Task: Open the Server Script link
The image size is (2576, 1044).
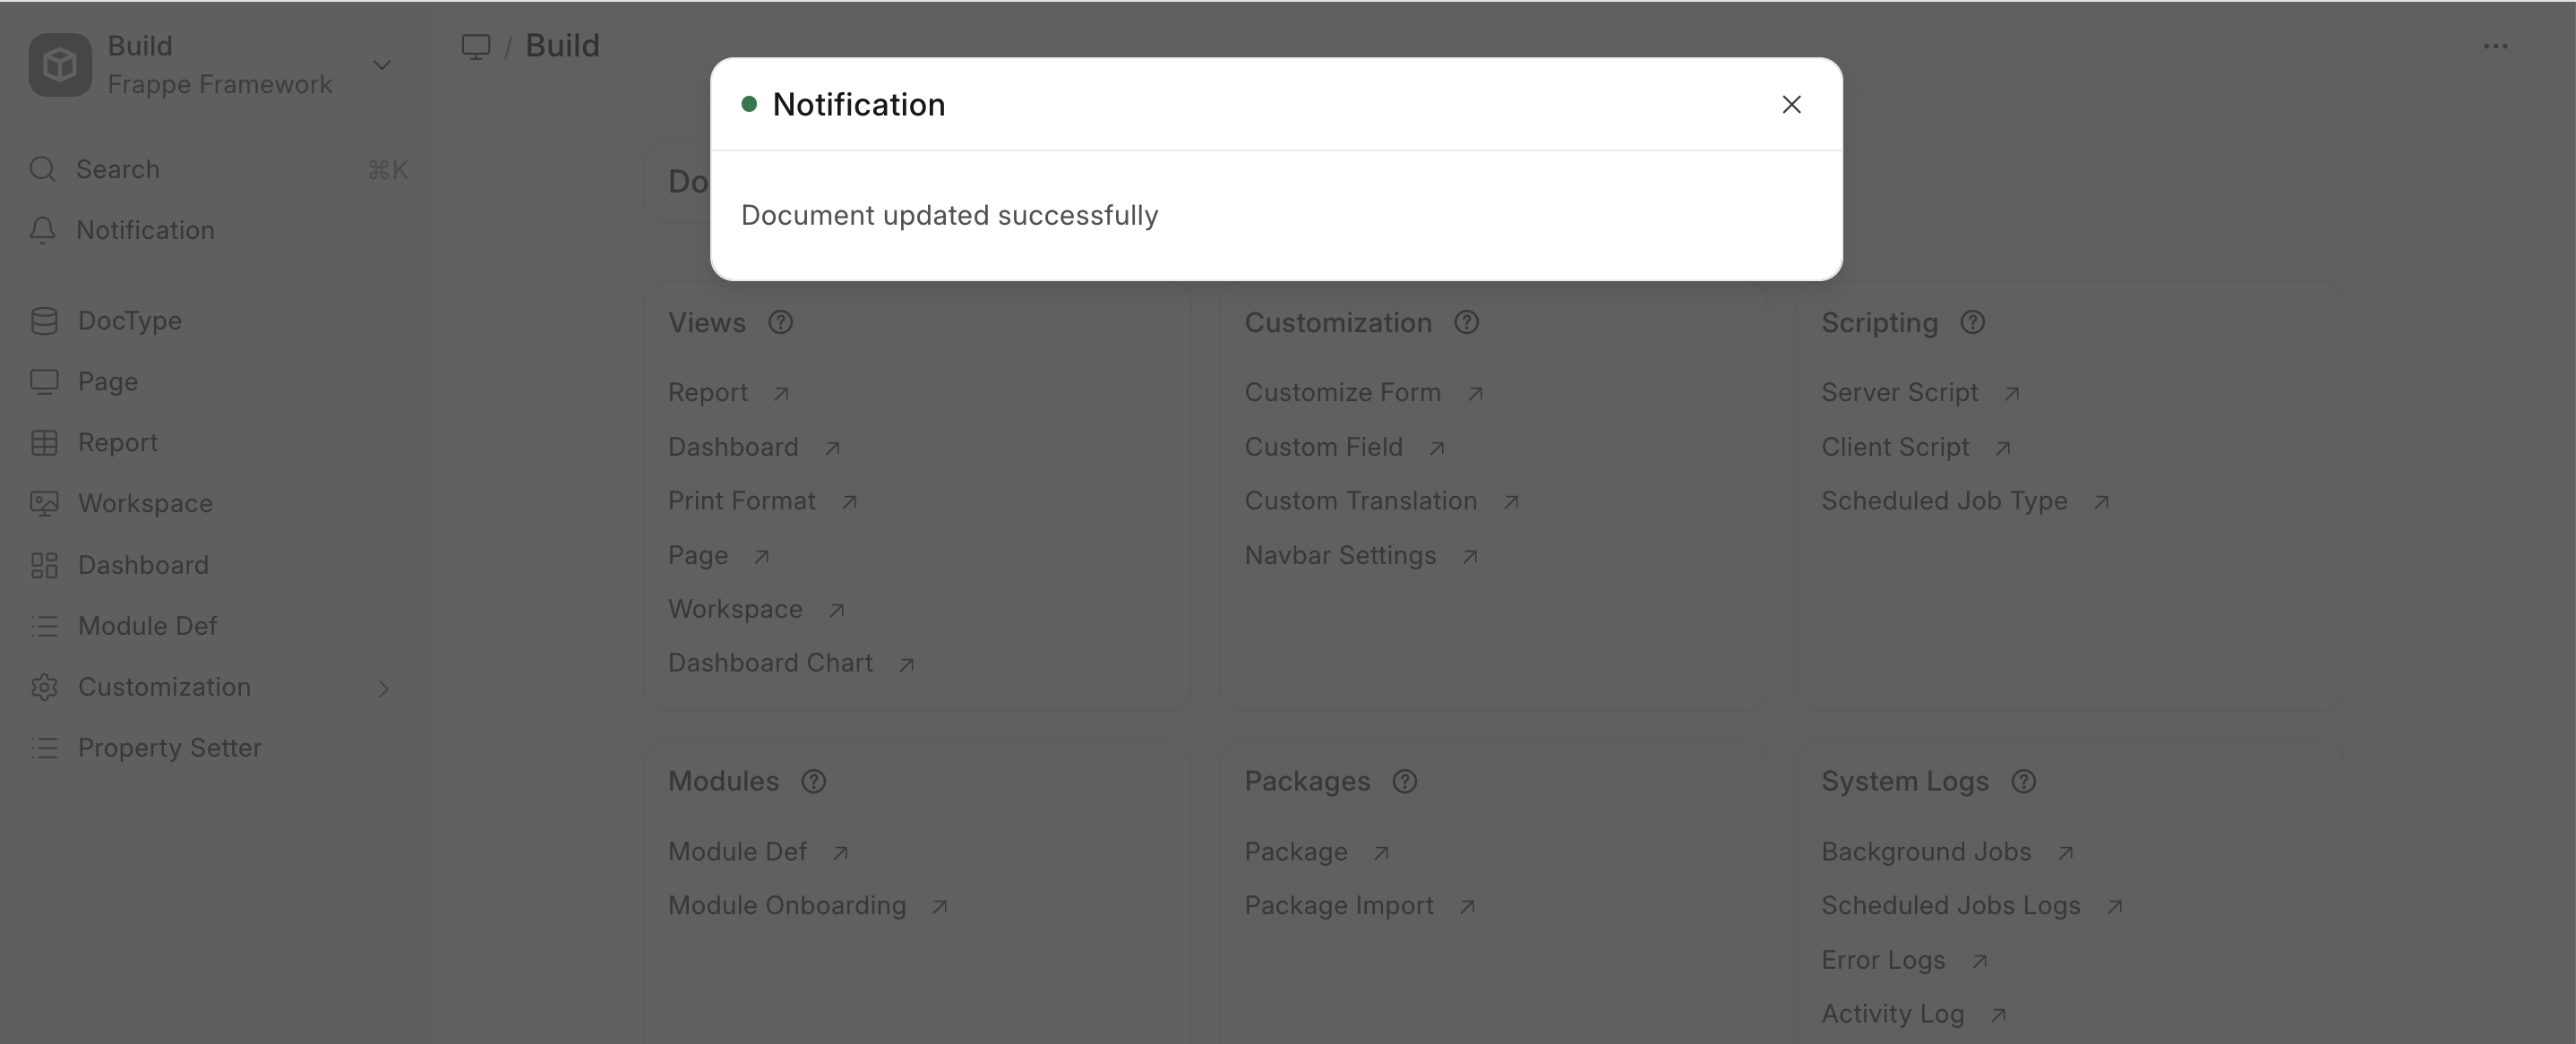Action: click(1899, 393)
